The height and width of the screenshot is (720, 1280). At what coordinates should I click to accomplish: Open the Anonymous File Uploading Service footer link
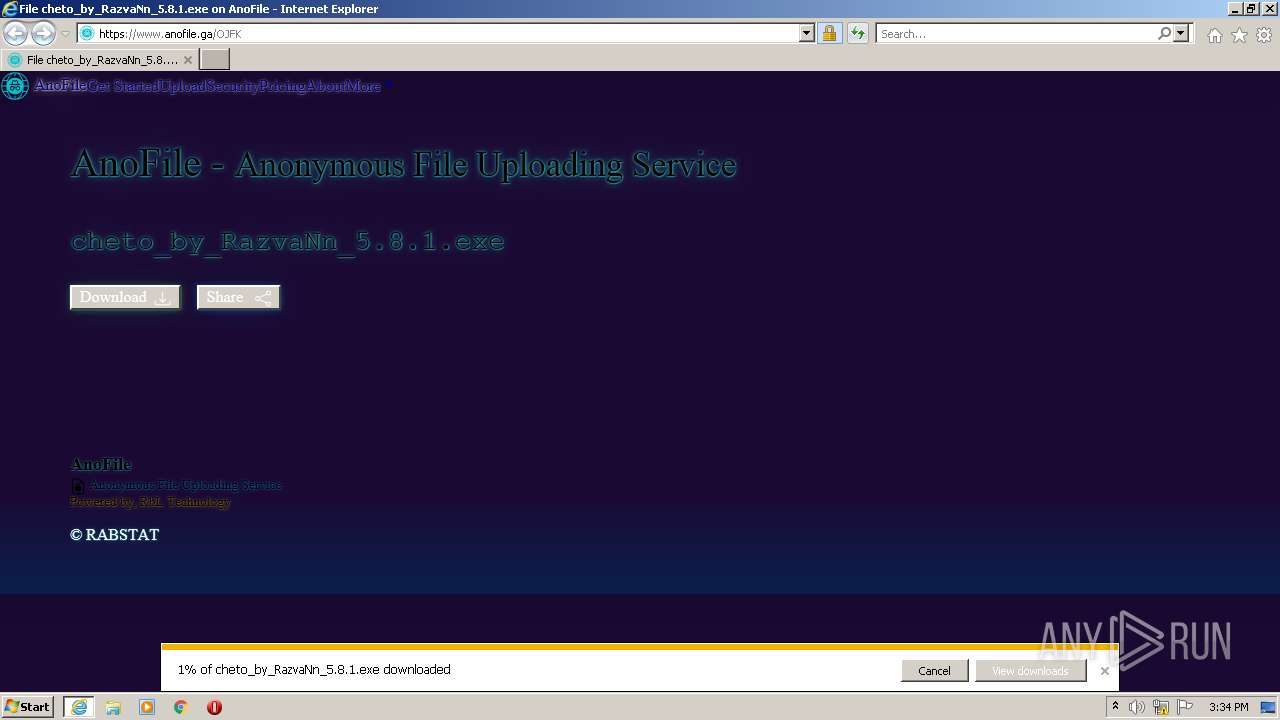click(x=186, y=485)
